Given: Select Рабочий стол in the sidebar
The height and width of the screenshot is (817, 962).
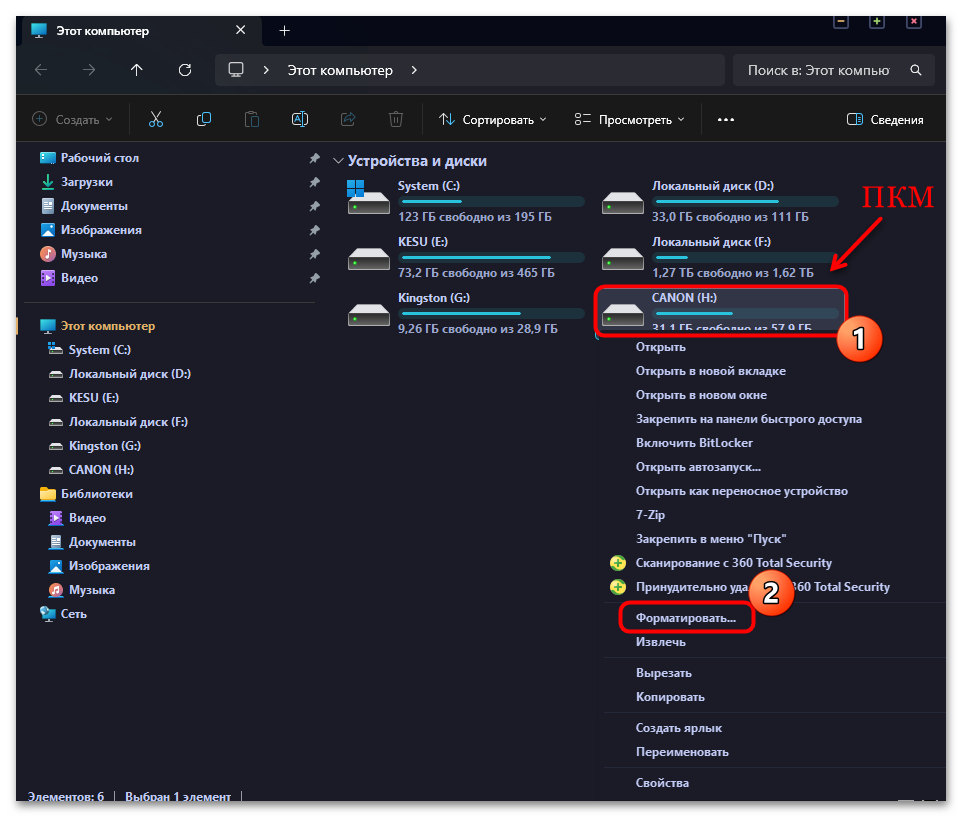Looking at the screenshot, I should pyautogui.click(x=99, y=158).
